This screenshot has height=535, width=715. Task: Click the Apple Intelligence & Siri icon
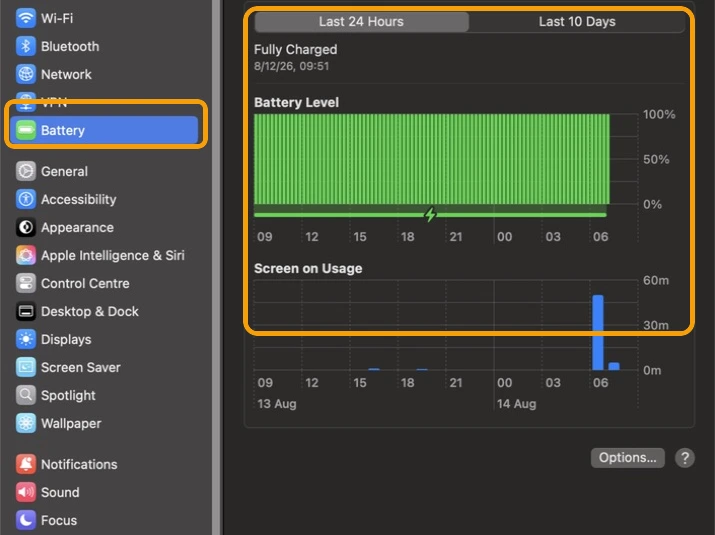[26, 255]
